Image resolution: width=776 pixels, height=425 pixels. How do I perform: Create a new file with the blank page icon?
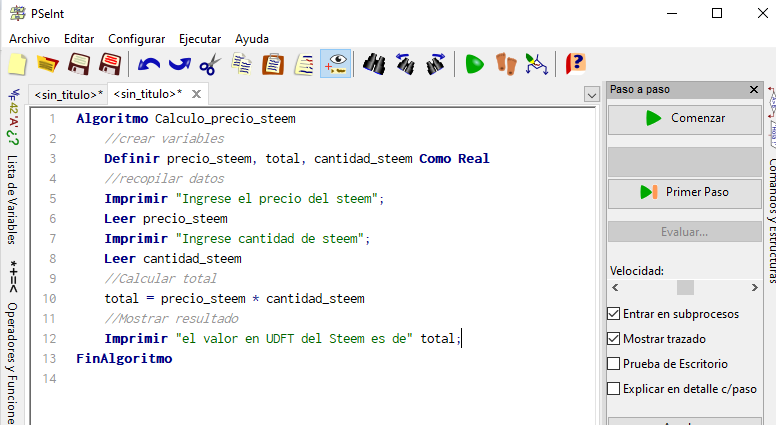[17, 64]
